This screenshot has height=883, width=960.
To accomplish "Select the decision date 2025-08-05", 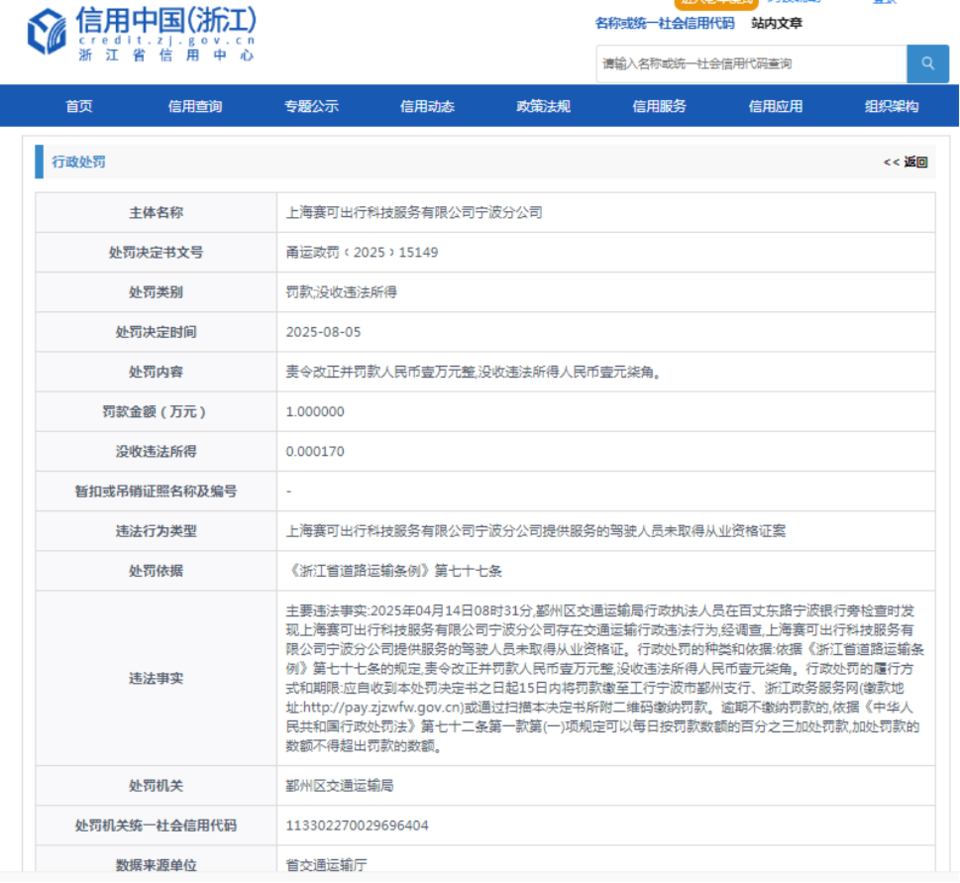I will point(323,332).
